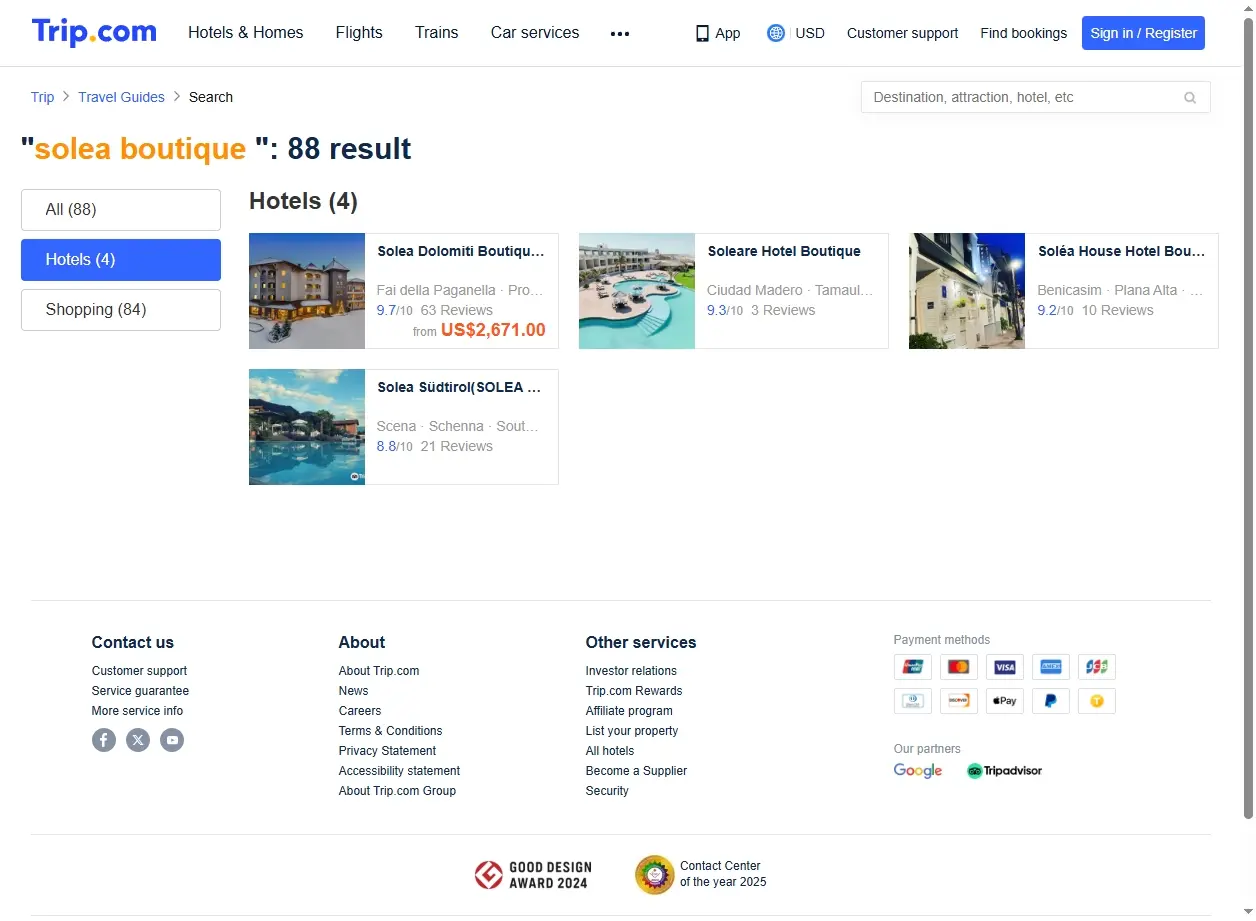This screenshot has height=921, width=1256.
Task: Open Trip.com Rewards link
Action: [634, 691]
